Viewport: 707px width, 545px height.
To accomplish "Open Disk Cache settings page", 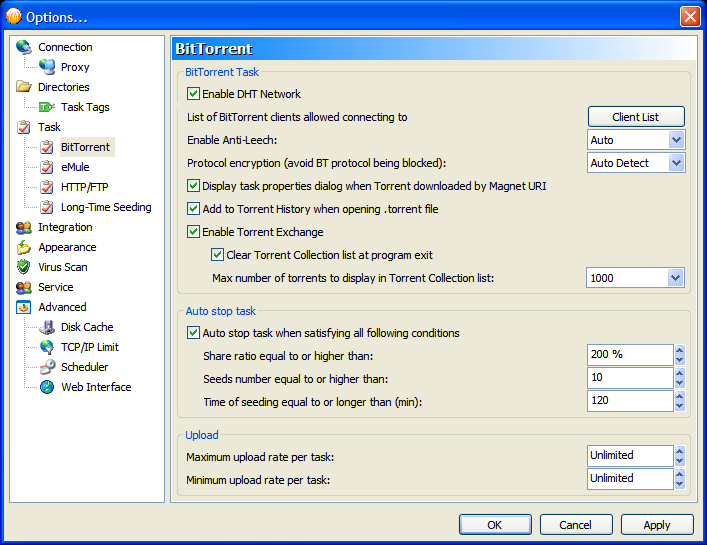I will click(87, 327).
